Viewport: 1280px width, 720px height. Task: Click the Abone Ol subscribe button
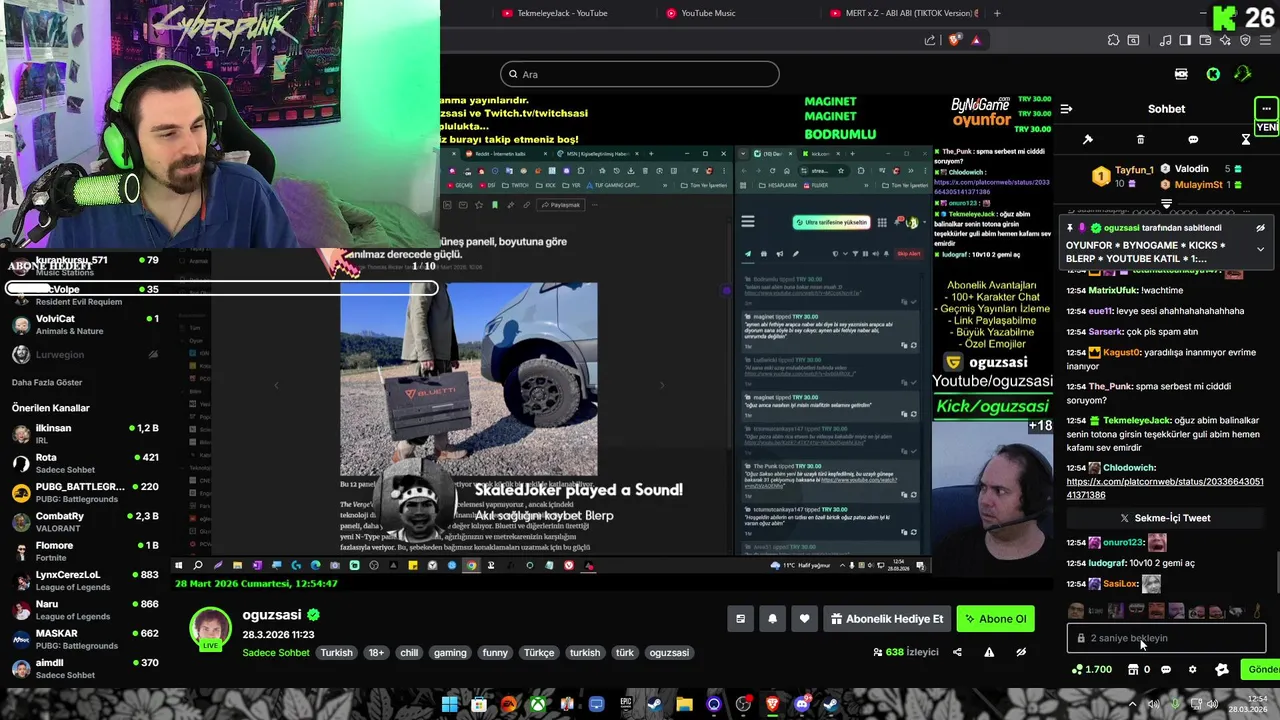pos(995,619)
